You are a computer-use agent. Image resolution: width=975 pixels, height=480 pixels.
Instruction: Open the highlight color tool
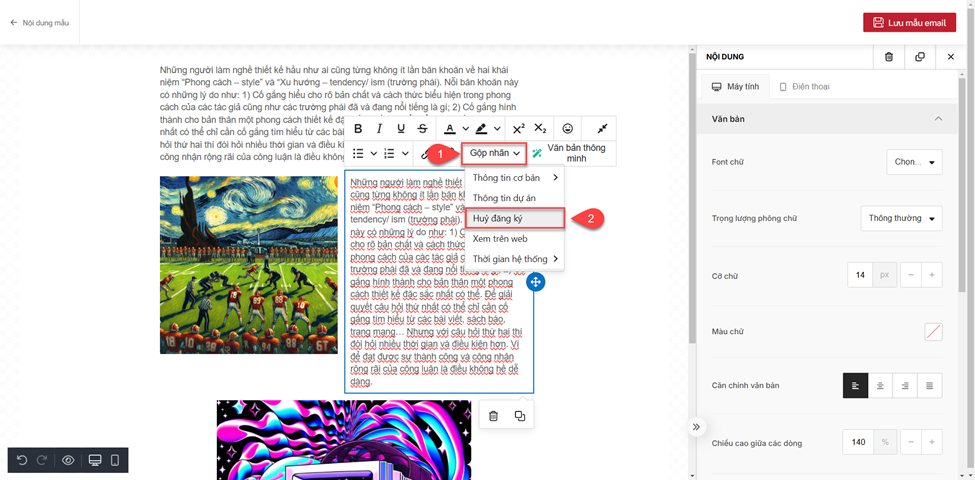481,129
